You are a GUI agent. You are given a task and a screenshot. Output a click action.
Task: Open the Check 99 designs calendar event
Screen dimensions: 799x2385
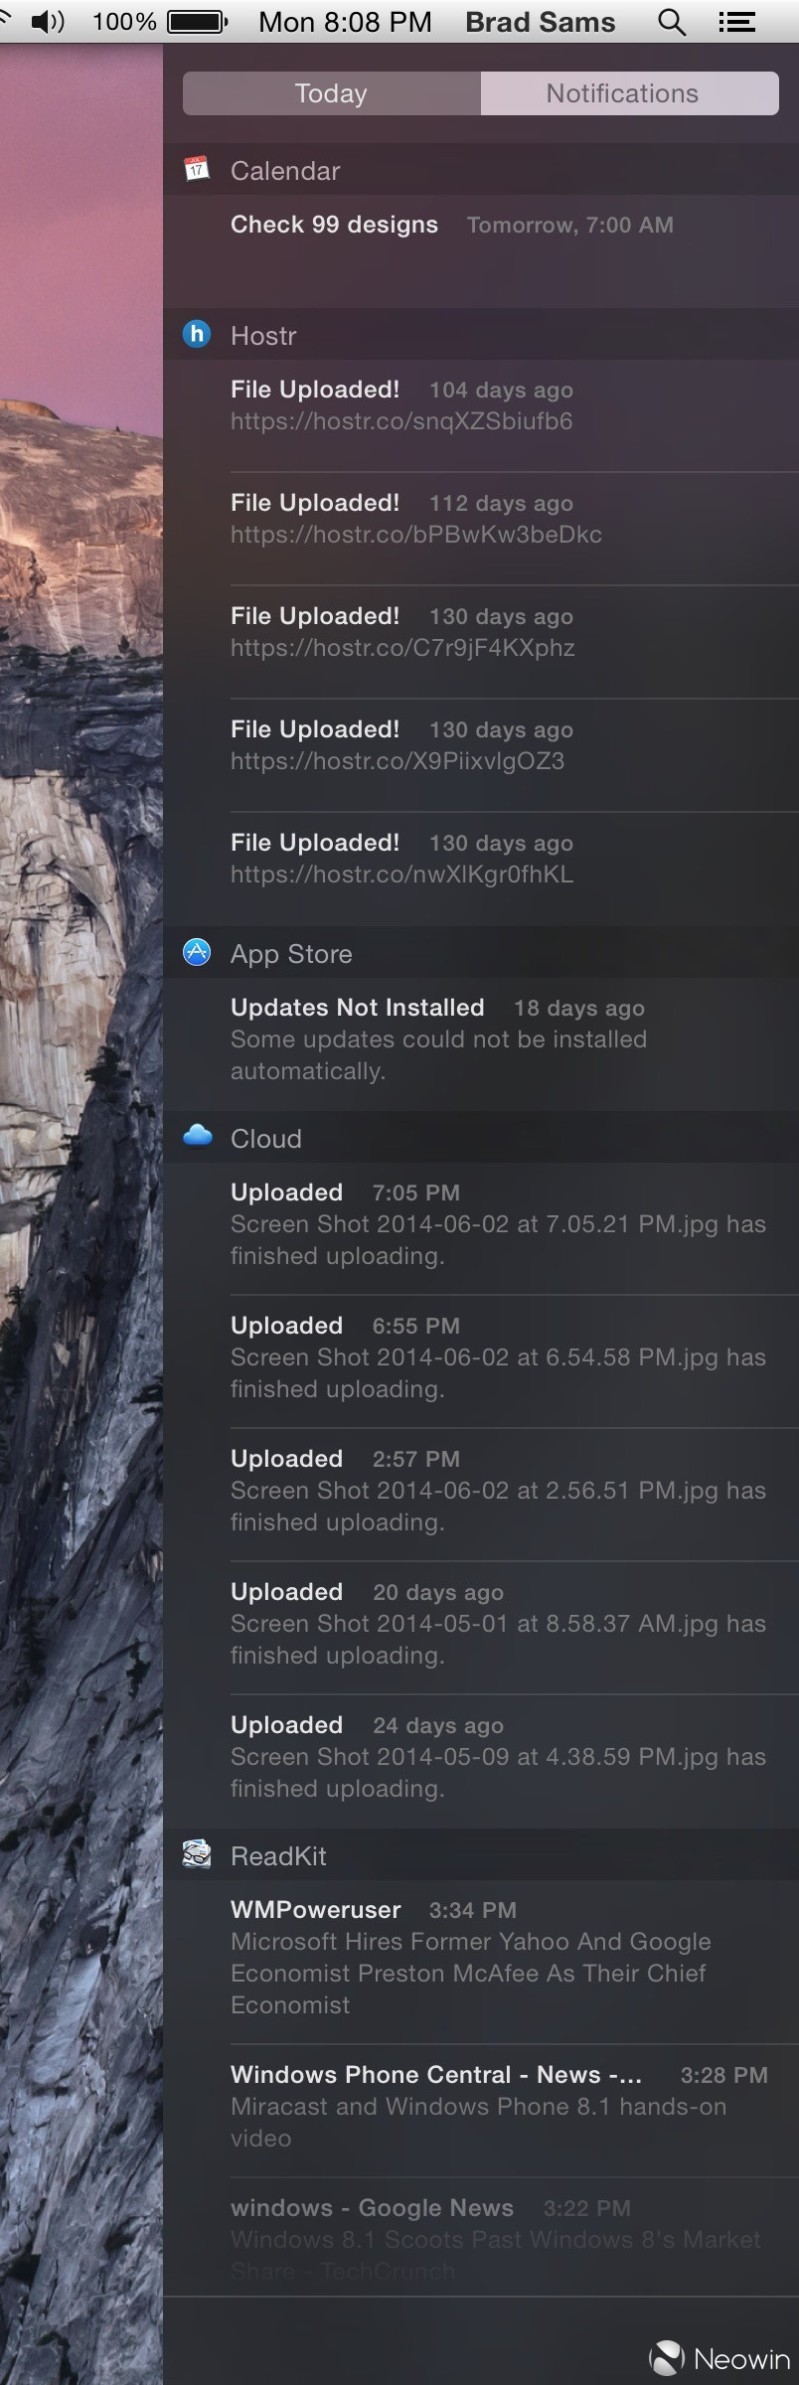tap(334, 225)
